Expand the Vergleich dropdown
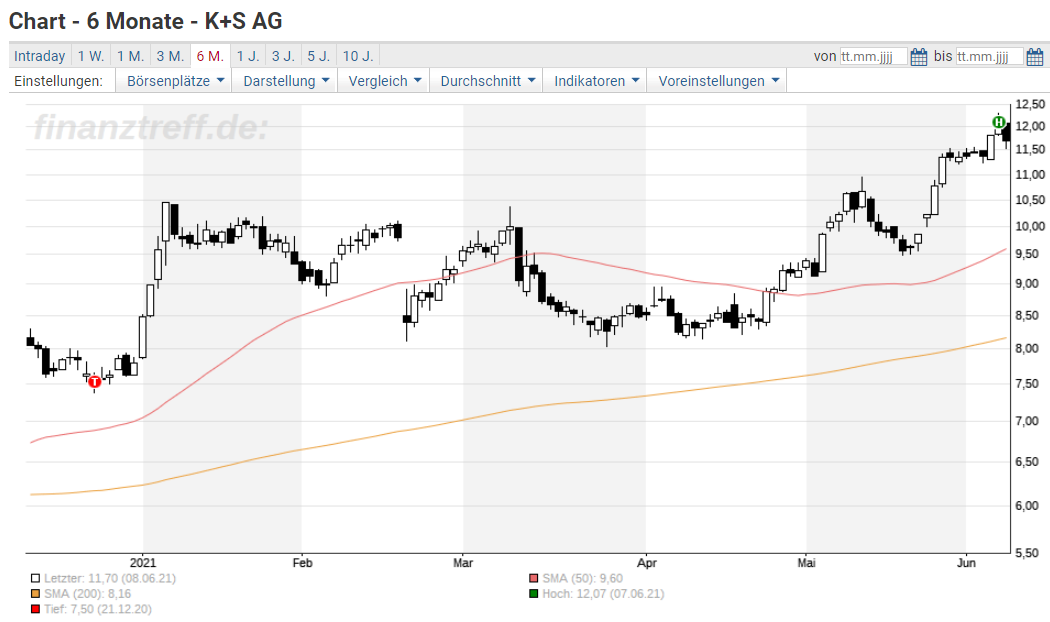1050x622 pixels. [384, 81]
